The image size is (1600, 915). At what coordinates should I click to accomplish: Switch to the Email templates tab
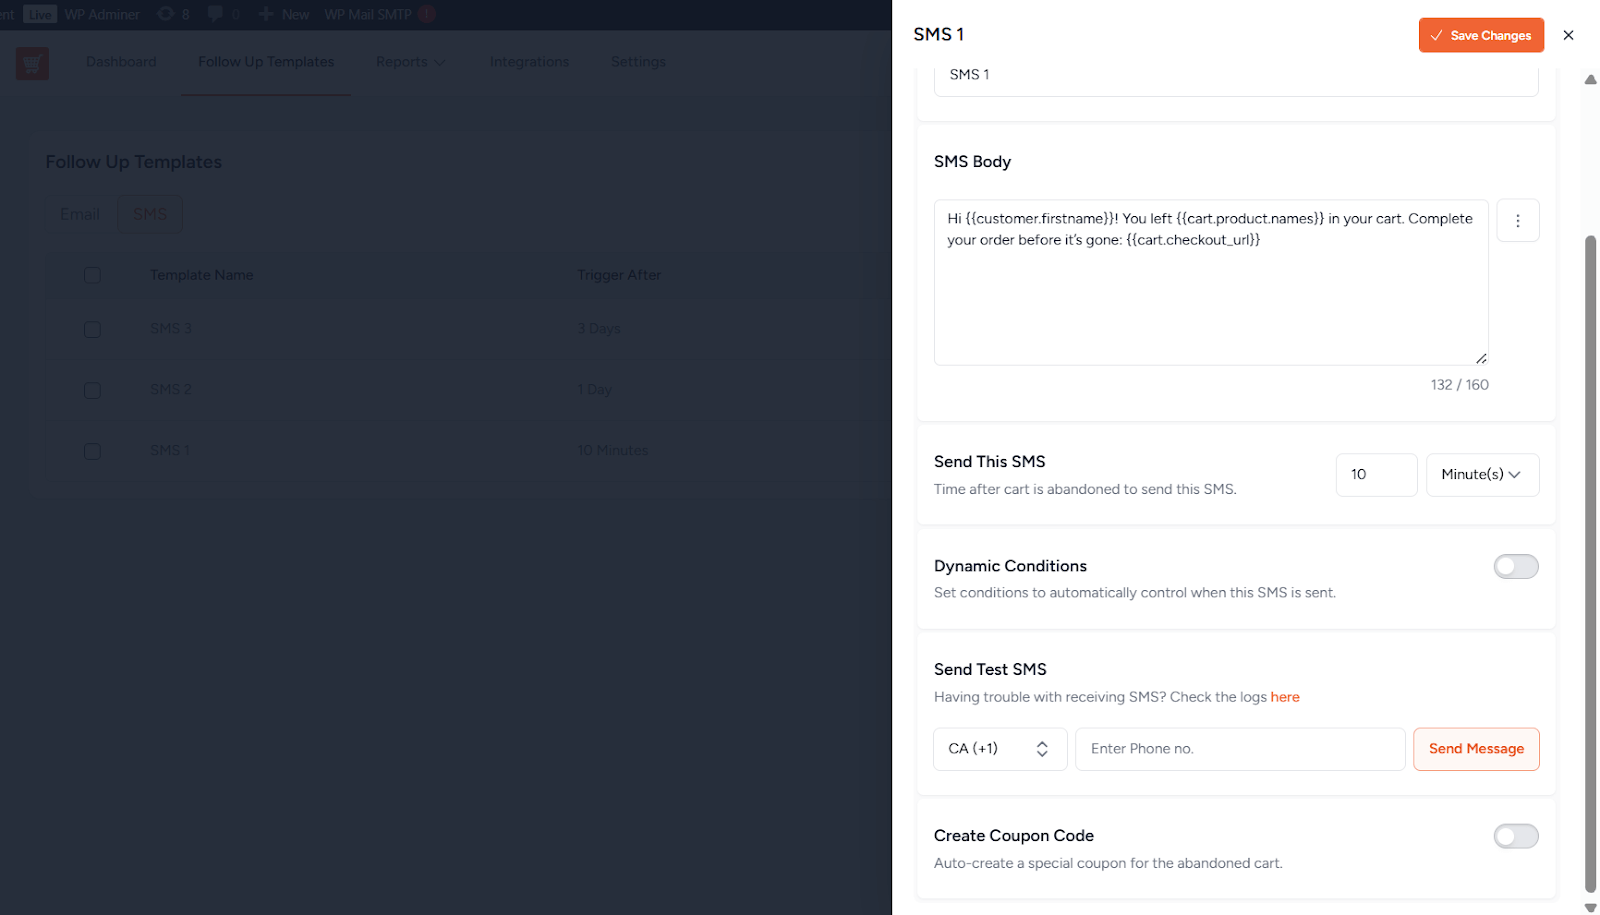tap(80, 214)
